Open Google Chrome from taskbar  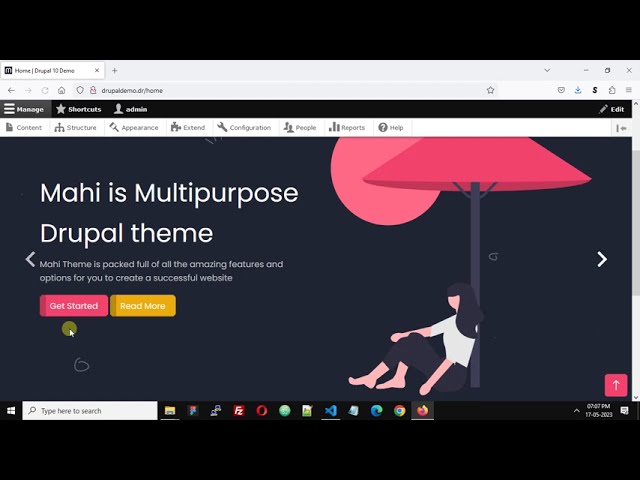coord(400,411)
